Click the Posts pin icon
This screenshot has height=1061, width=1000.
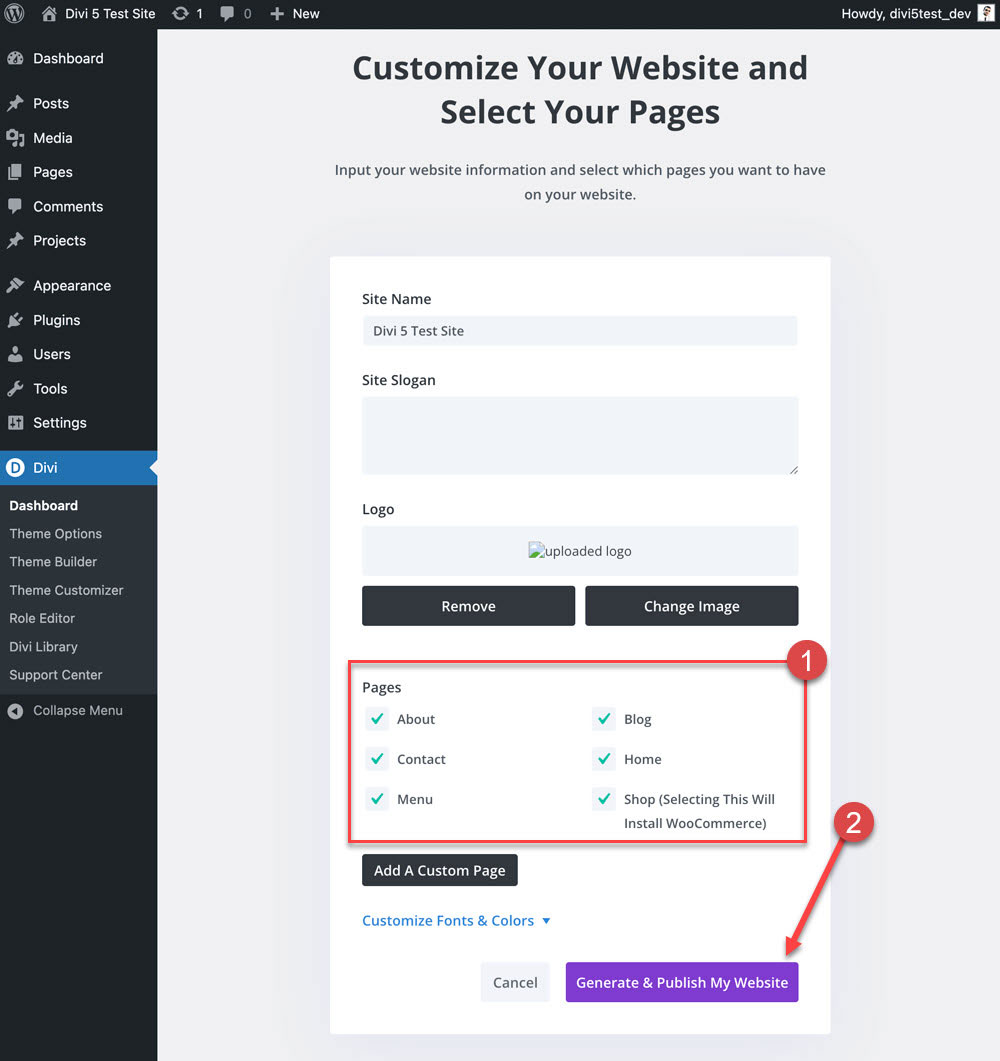tap(16, 104)
